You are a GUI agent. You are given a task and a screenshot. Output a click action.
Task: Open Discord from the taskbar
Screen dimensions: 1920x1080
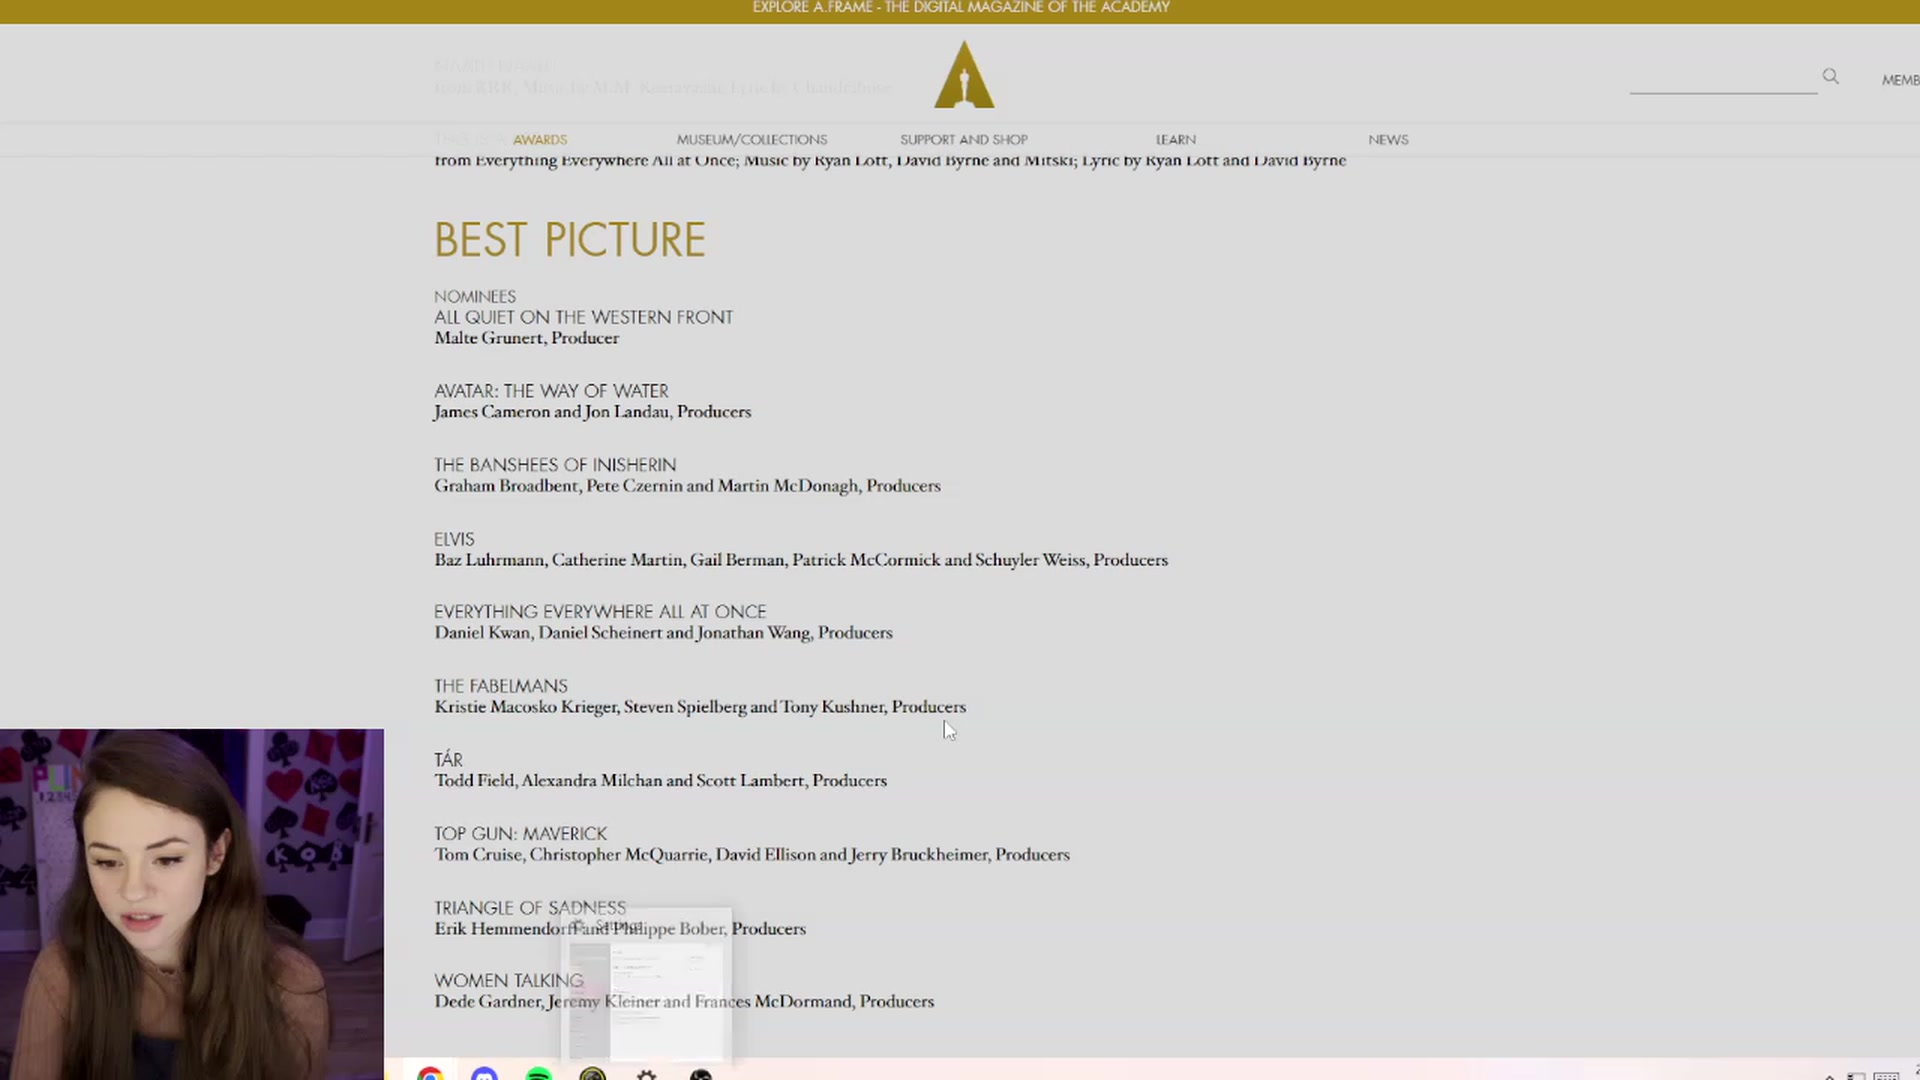(484, 1074)
